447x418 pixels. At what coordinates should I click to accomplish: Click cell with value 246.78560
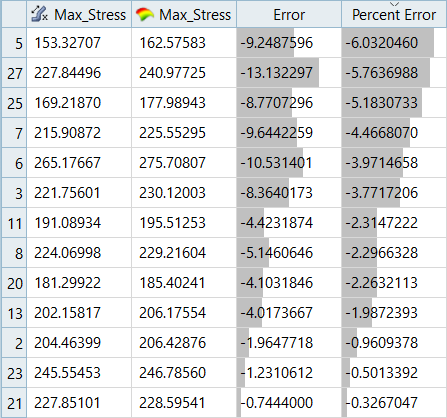click(184, 373)
